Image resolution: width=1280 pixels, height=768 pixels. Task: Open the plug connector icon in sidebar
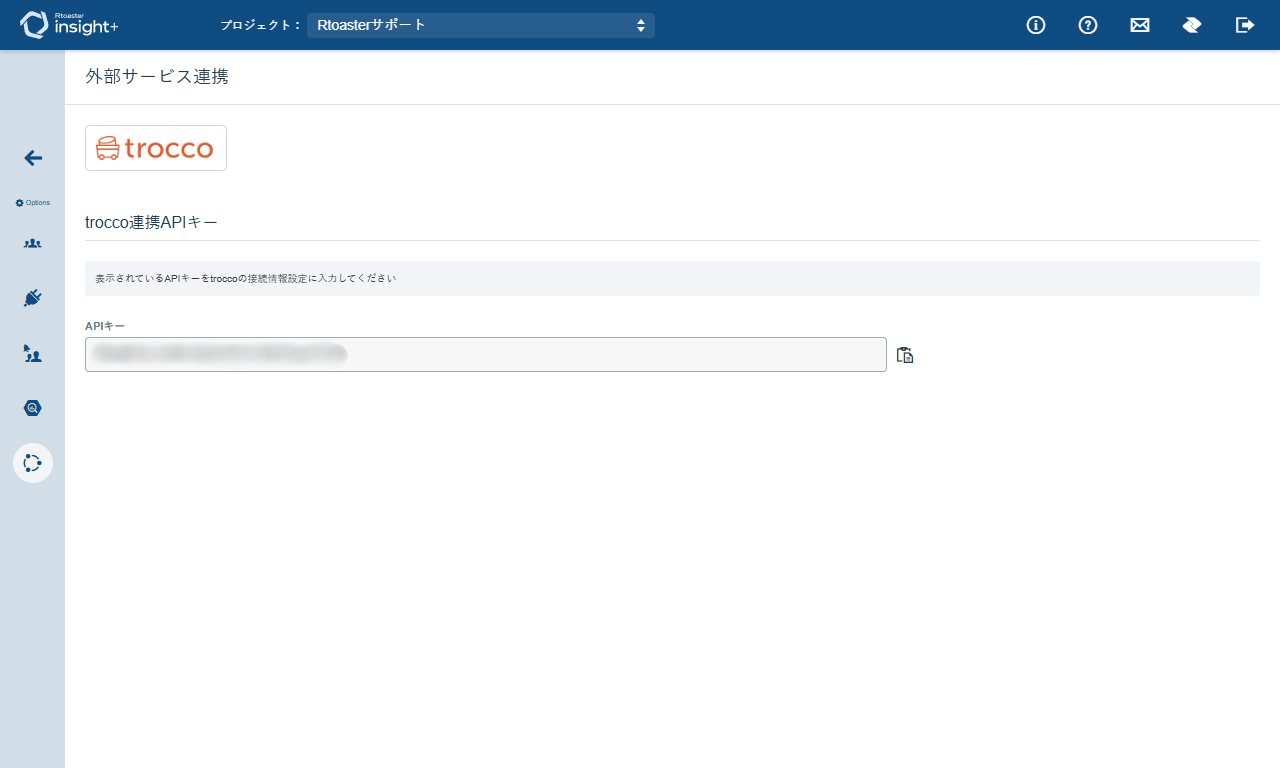click(x=33, y=298)
